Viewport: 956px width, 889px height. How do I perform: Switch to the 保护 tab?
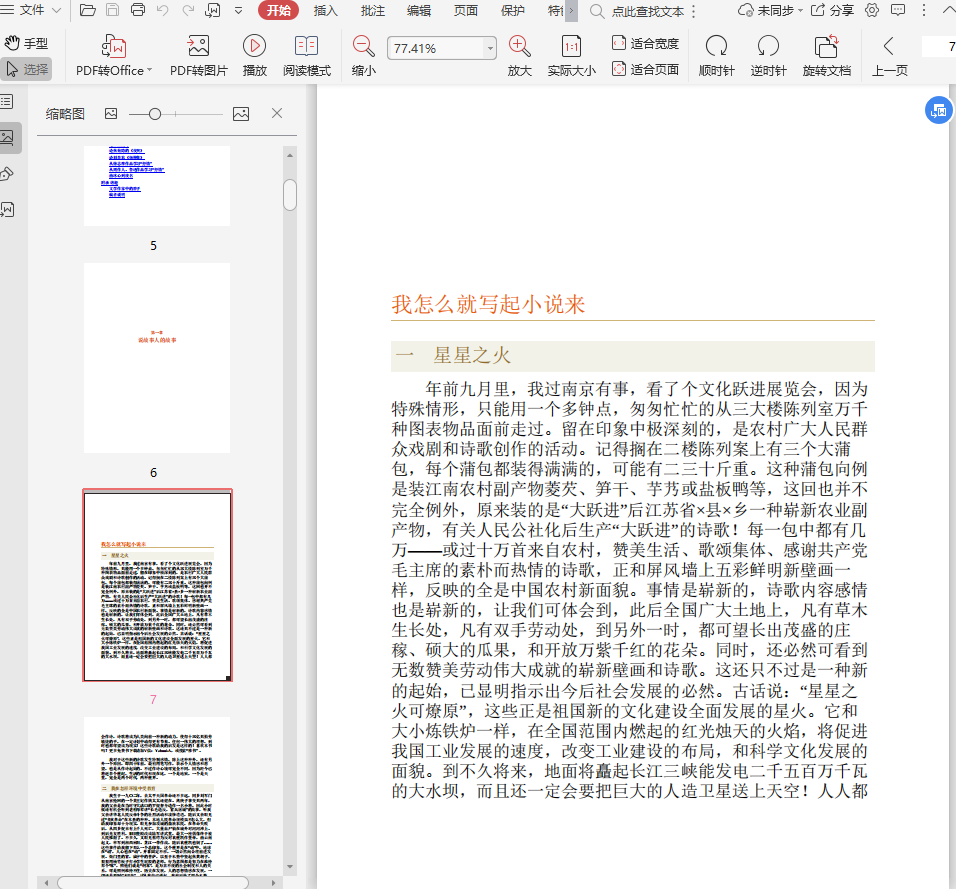512,10
